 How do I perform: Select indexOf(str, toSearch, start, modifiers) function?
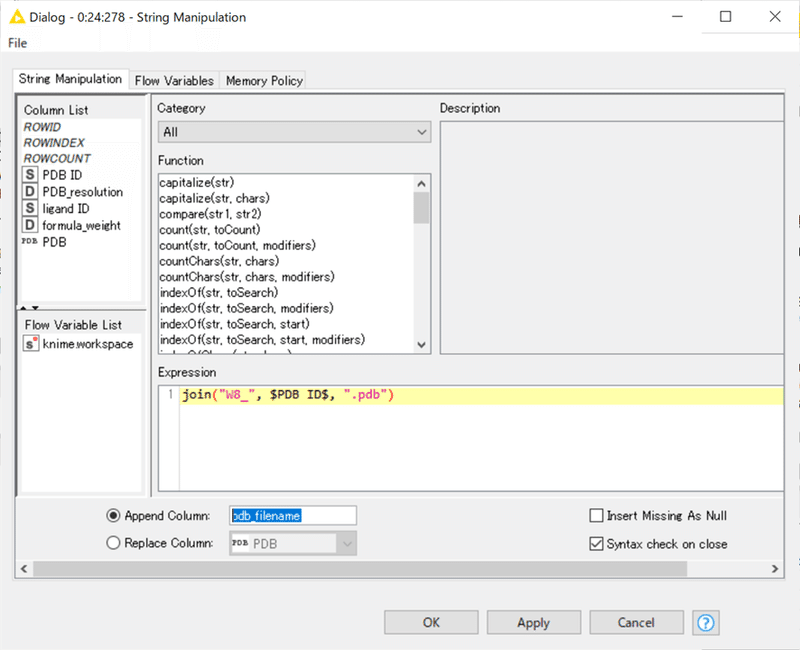262,340
